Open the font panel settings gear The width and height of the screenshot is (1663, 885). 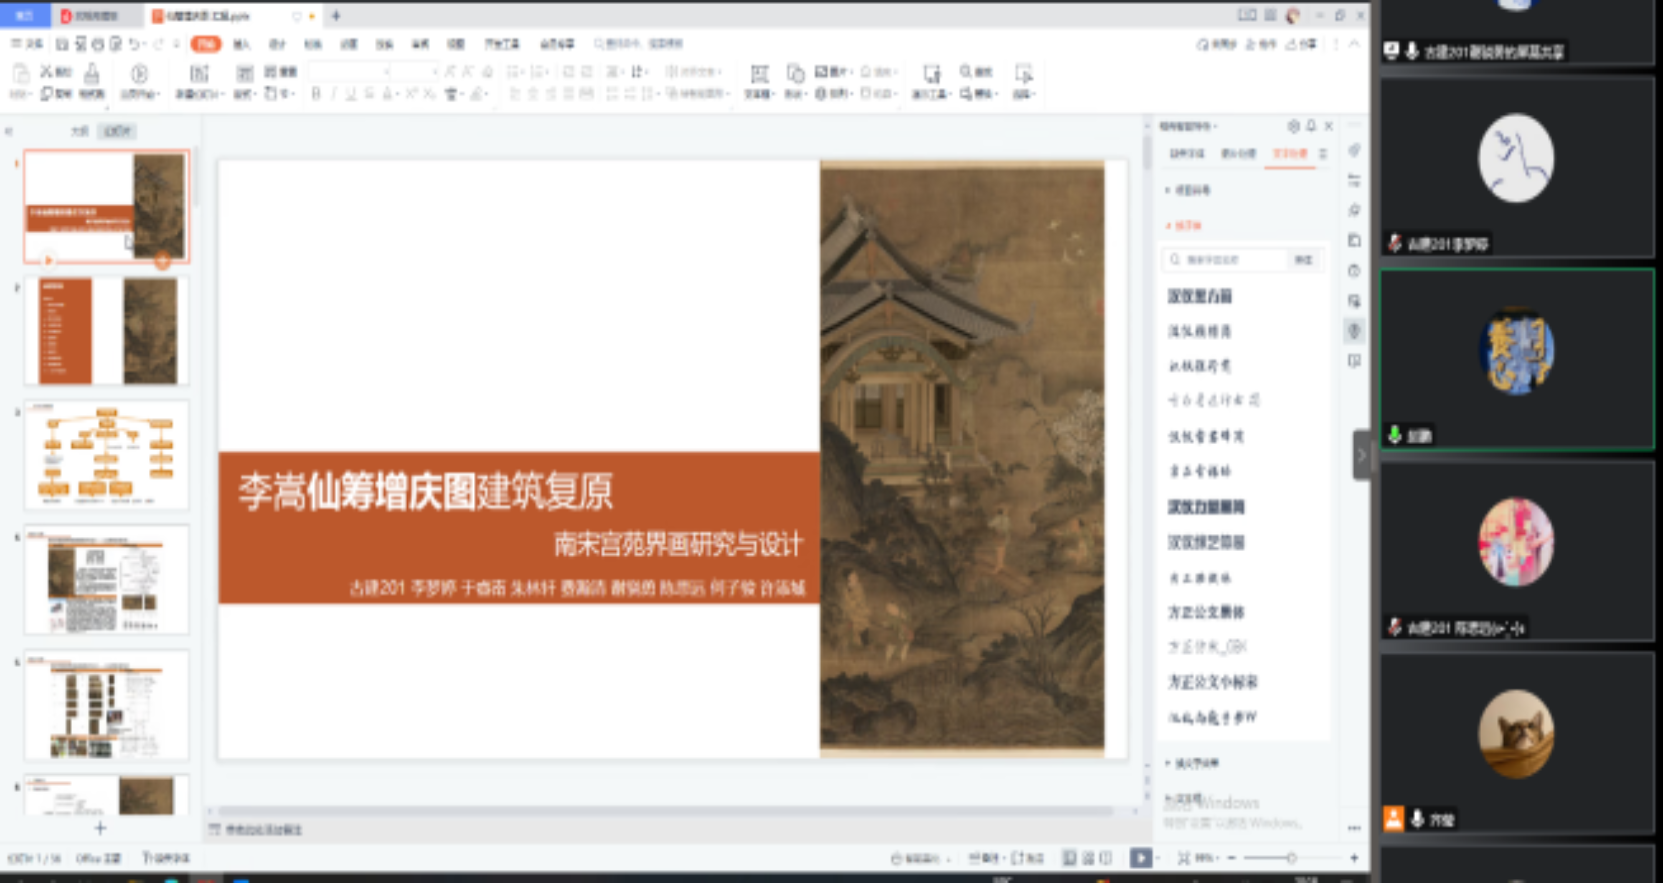(1293, 126)
